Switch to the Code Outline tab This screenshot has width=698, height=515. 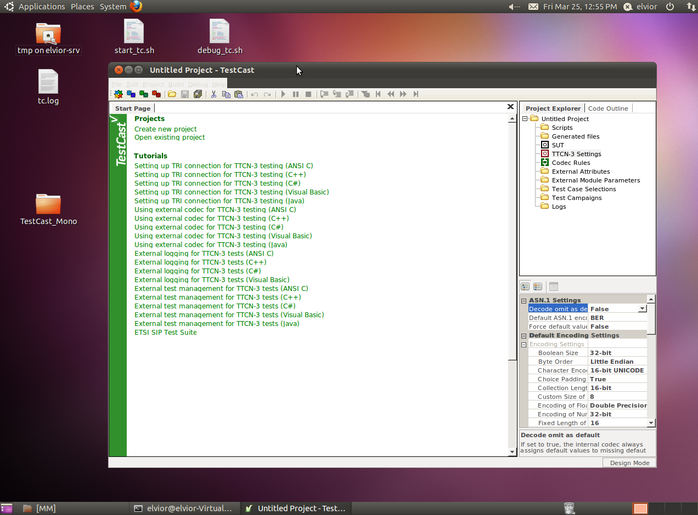coord(608,108)
